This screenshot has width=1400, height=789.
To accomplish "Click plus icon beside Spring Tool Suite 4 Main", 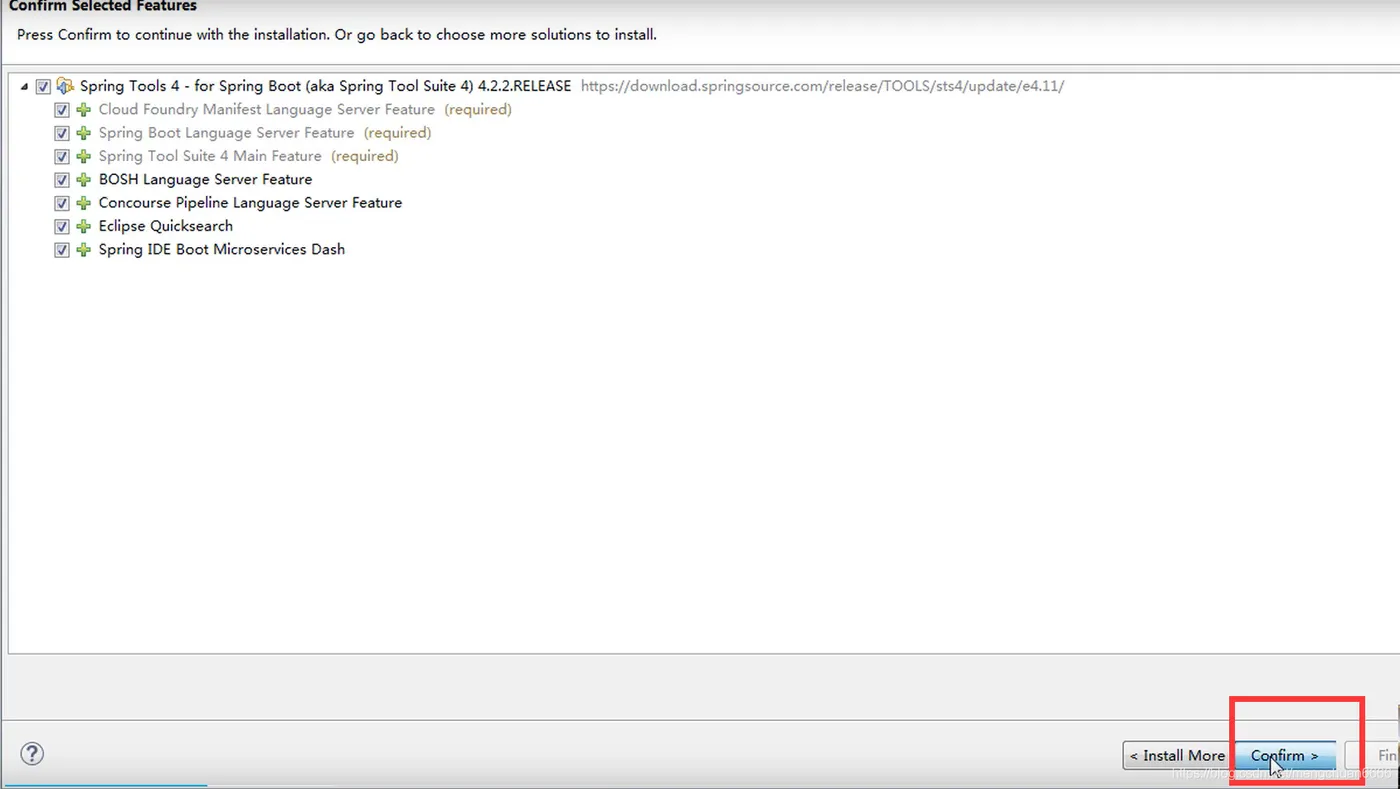I will point(83,156).
